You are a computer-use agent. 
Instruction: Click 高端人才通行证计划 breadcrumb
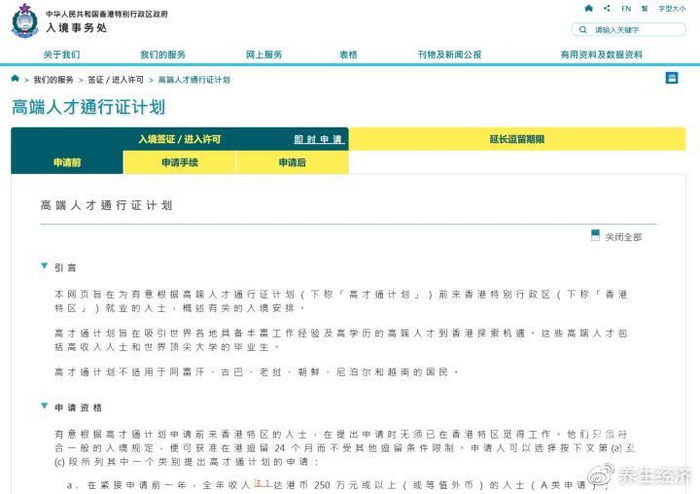point(194,80)
